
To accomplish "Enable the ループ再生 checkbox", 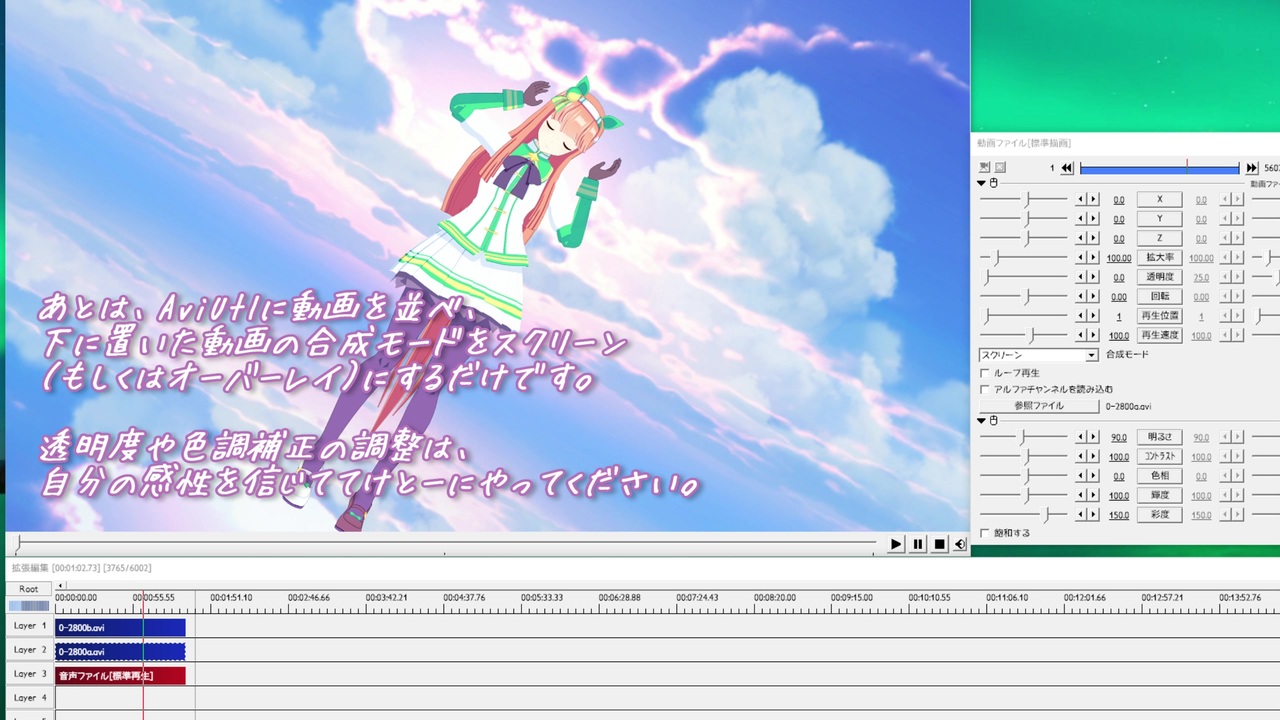I will pos(985,373).
